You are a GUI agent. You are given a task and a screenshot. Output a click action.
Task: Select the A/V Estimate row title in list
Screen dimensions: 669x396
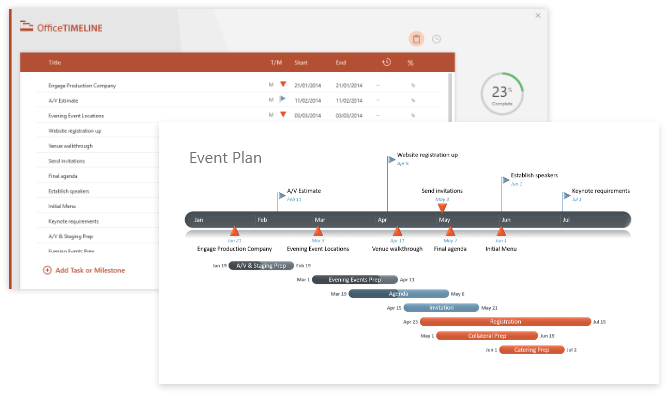[x=63, y=101]
